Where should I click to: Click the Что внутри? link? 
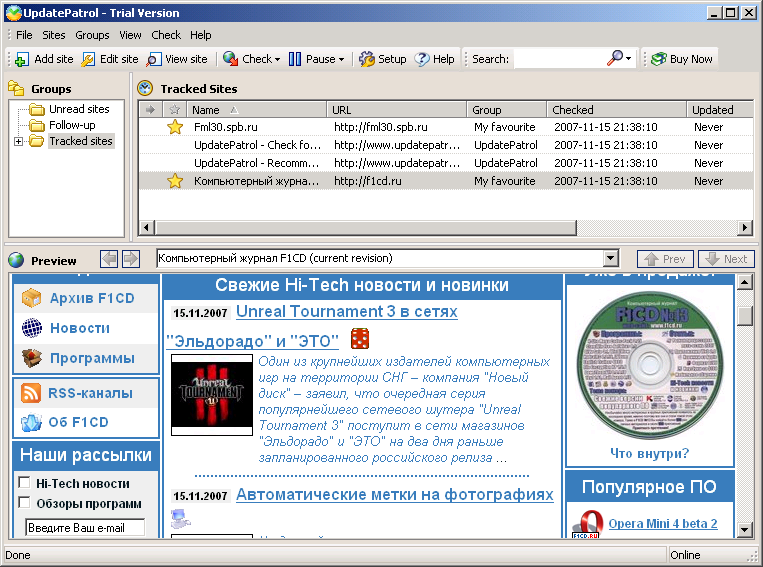coord(650,454)
